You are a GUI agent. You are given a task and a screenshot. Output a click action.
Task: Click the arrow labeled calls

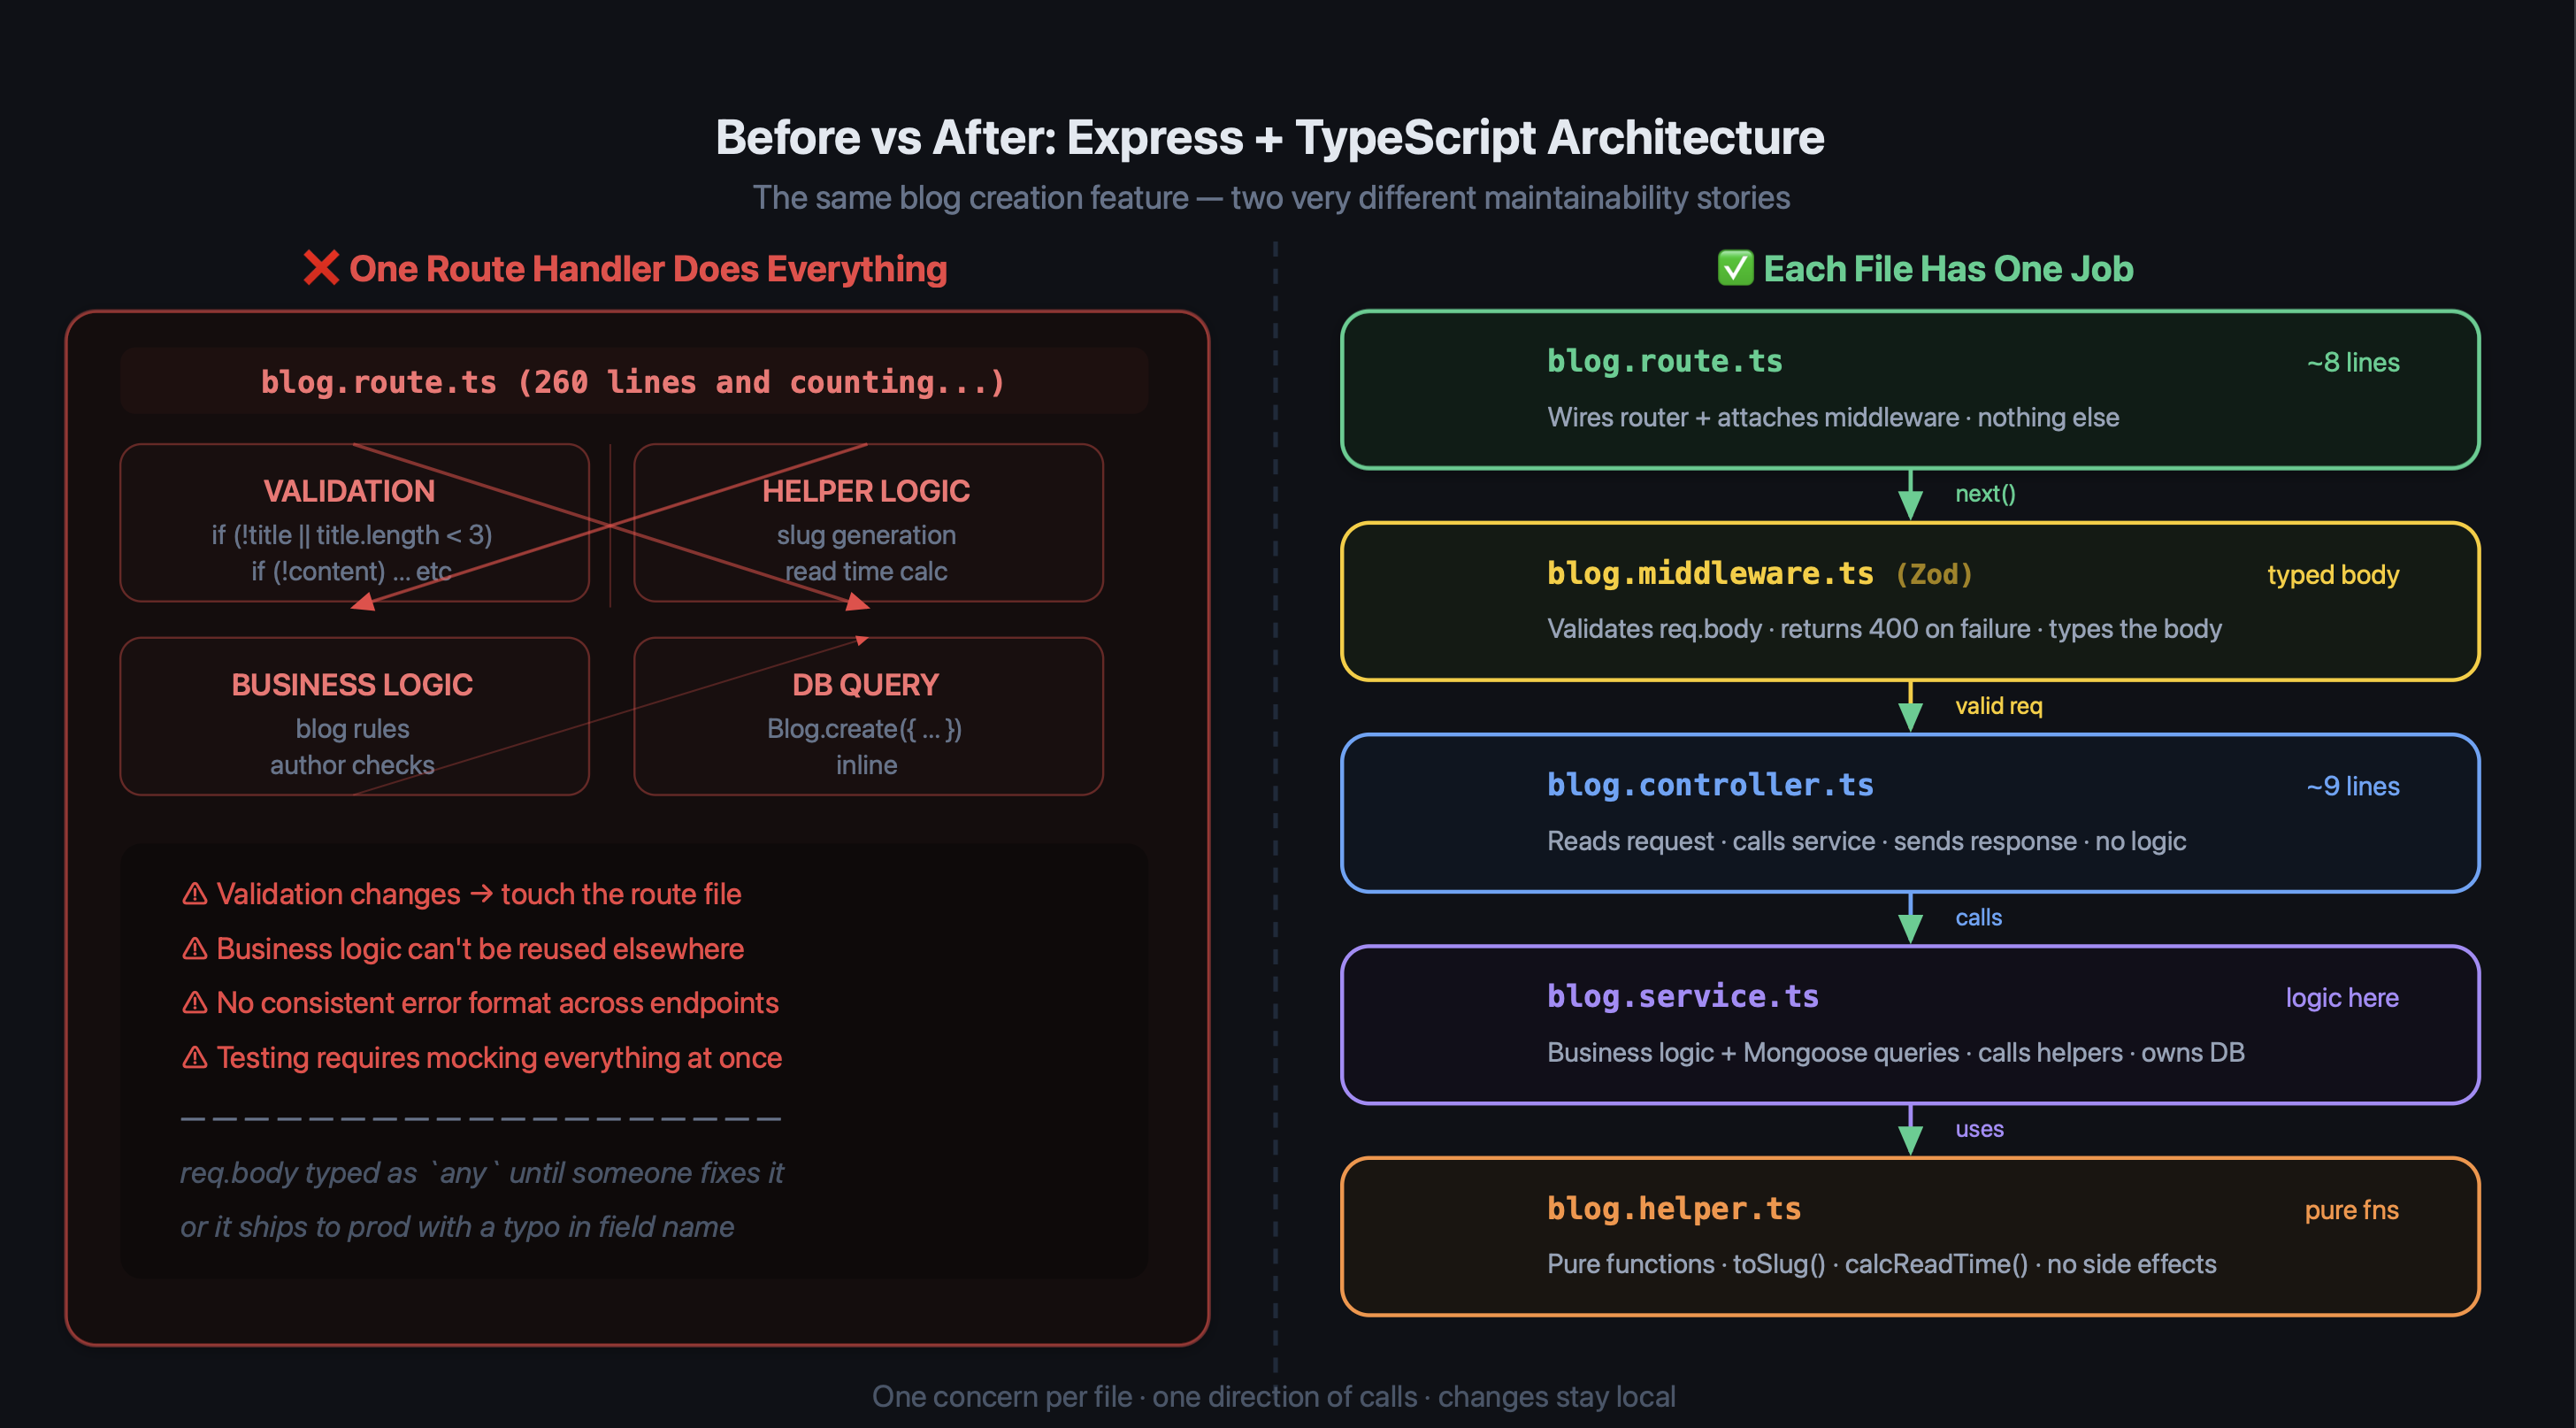point(1910,918)
